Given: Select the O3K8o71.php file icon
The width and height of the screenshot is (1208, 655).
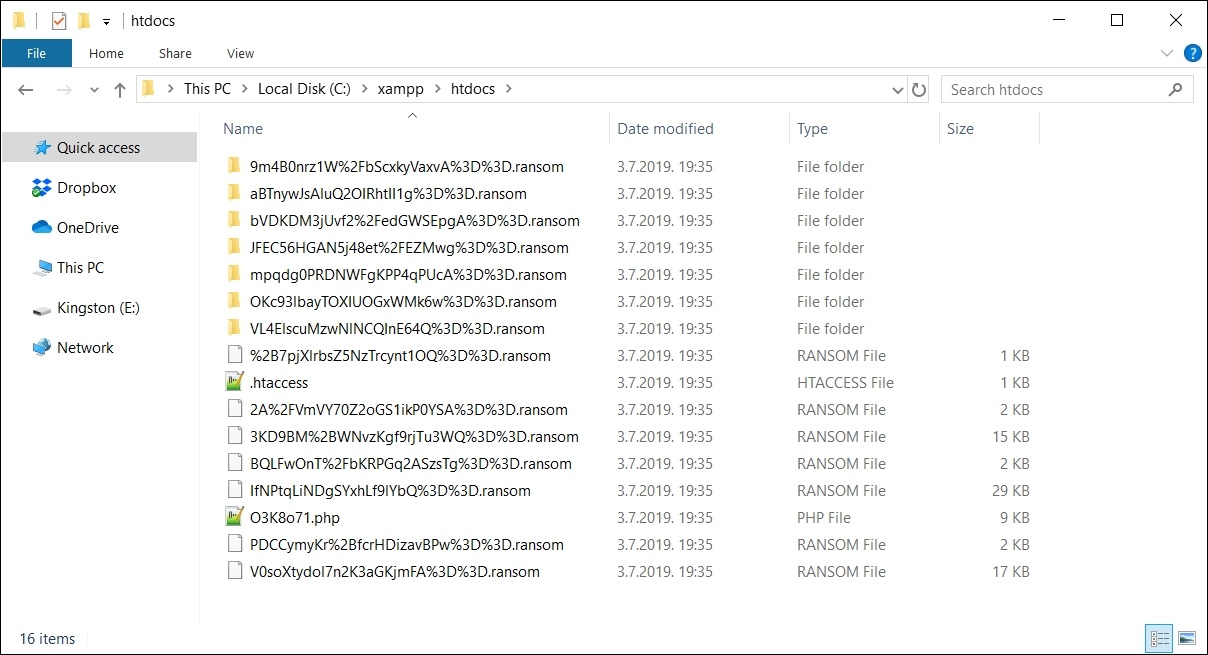Looking at the screenshot, I should pyautogui.click(x=235, y=518).
